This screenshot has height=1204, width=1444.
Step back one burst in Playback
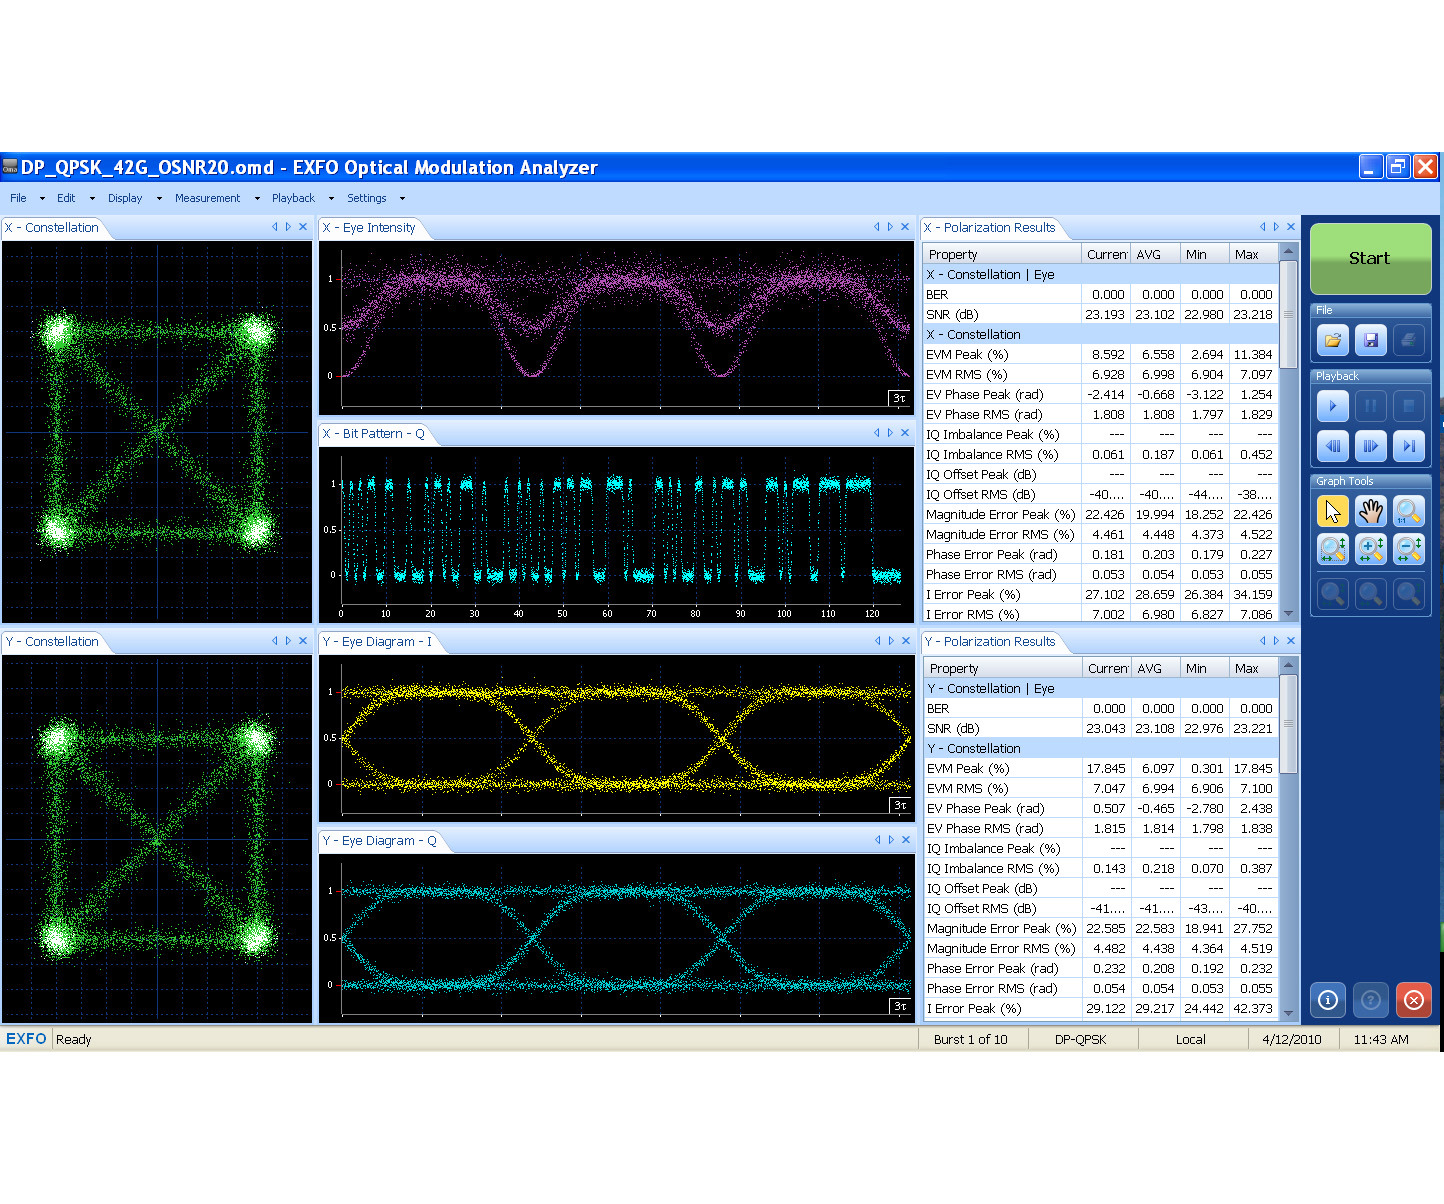1332,446
